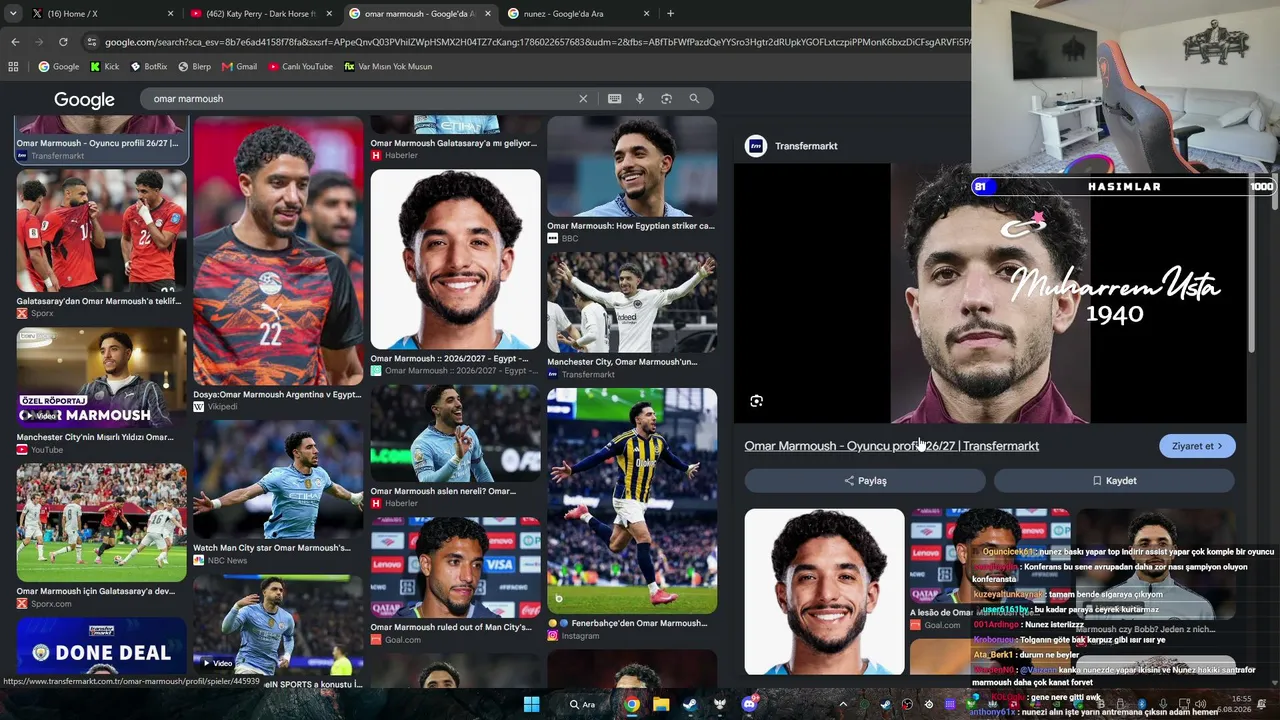
Task: Clear the Google search box text
Action: 583,99
